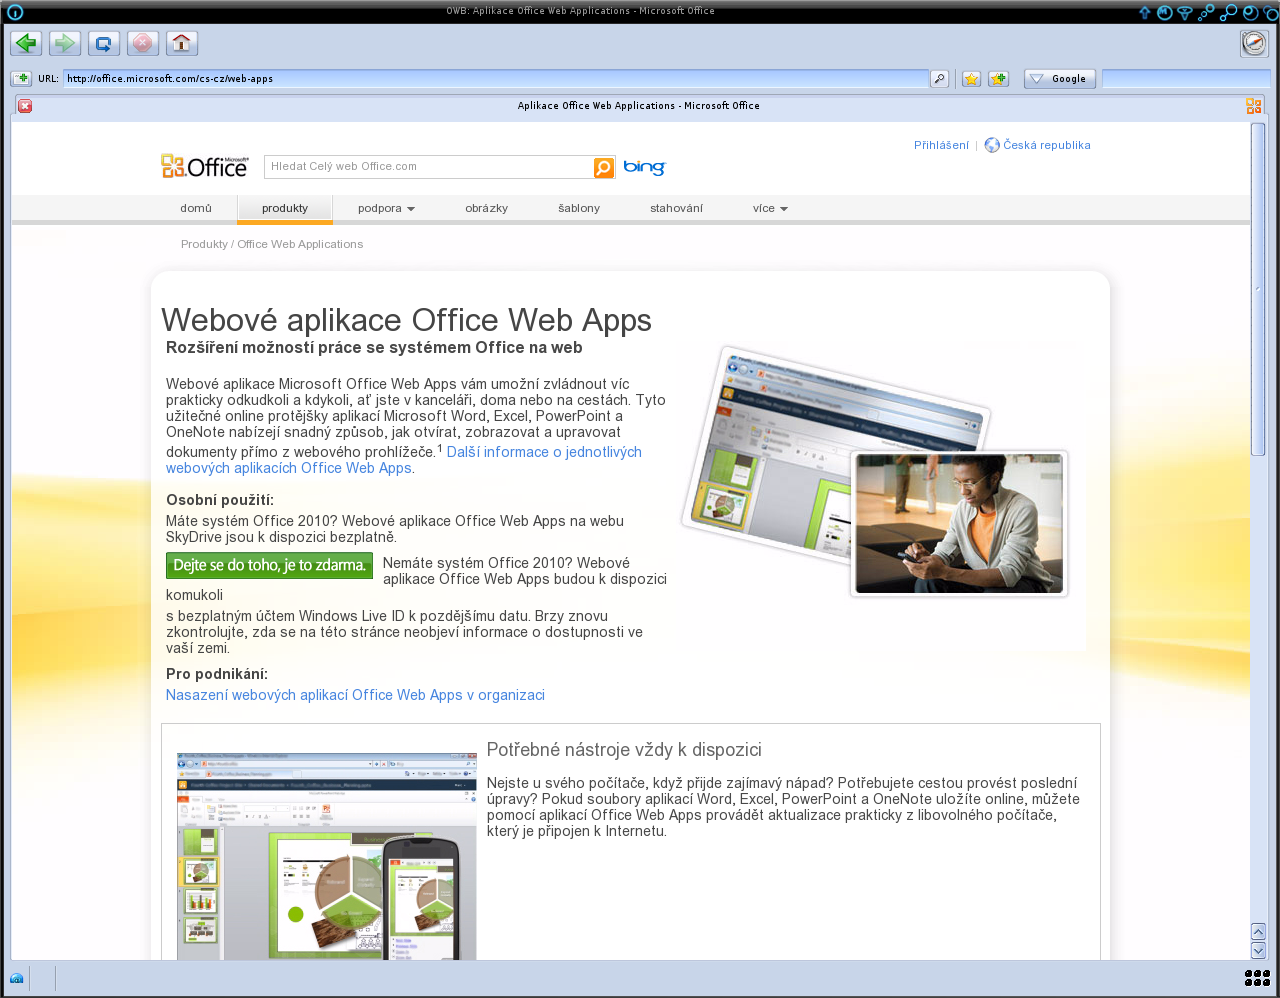Click the tab title 'Aplikace Office Web Applications - Microsoft Office'
1280x998 pixels.
pos(639,106)
